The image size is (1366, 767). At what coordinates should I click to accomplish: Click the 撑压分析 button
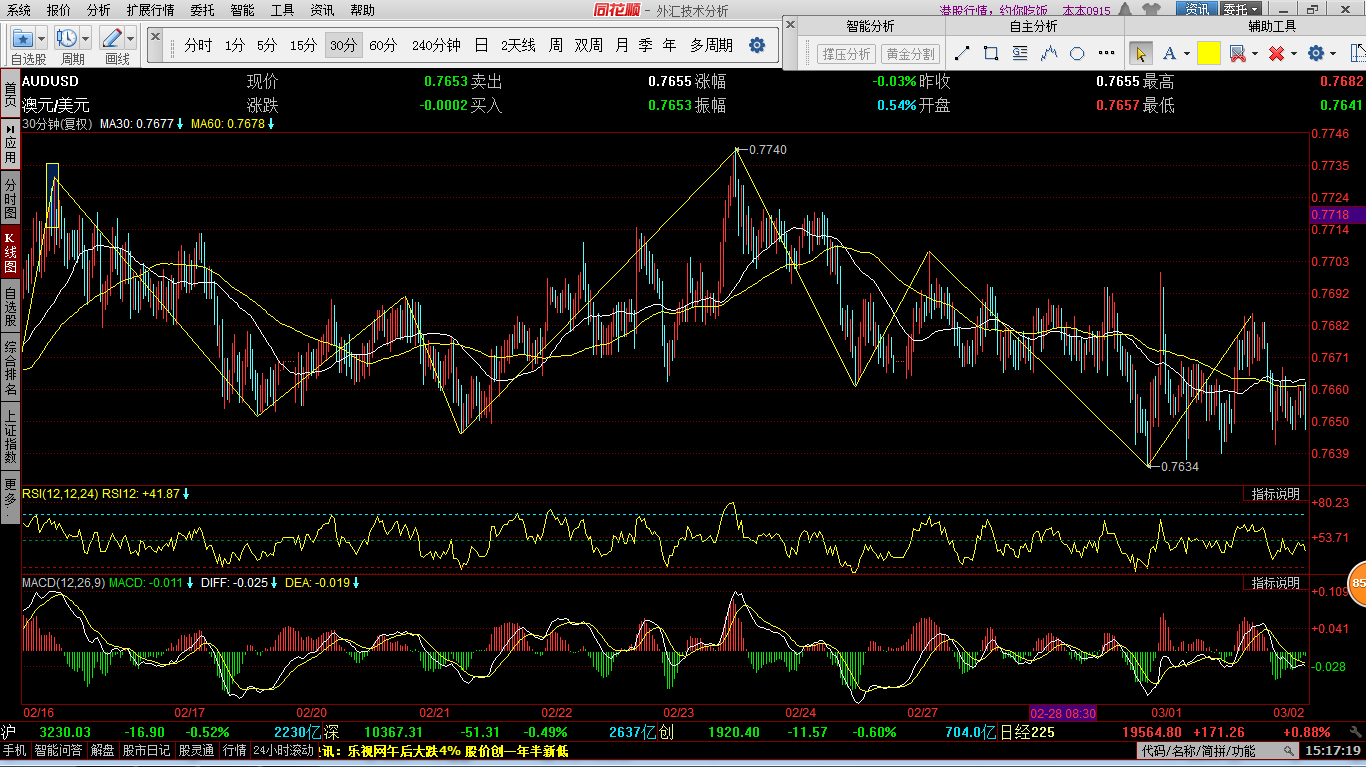pyautogui.click(x=846, y=54)
